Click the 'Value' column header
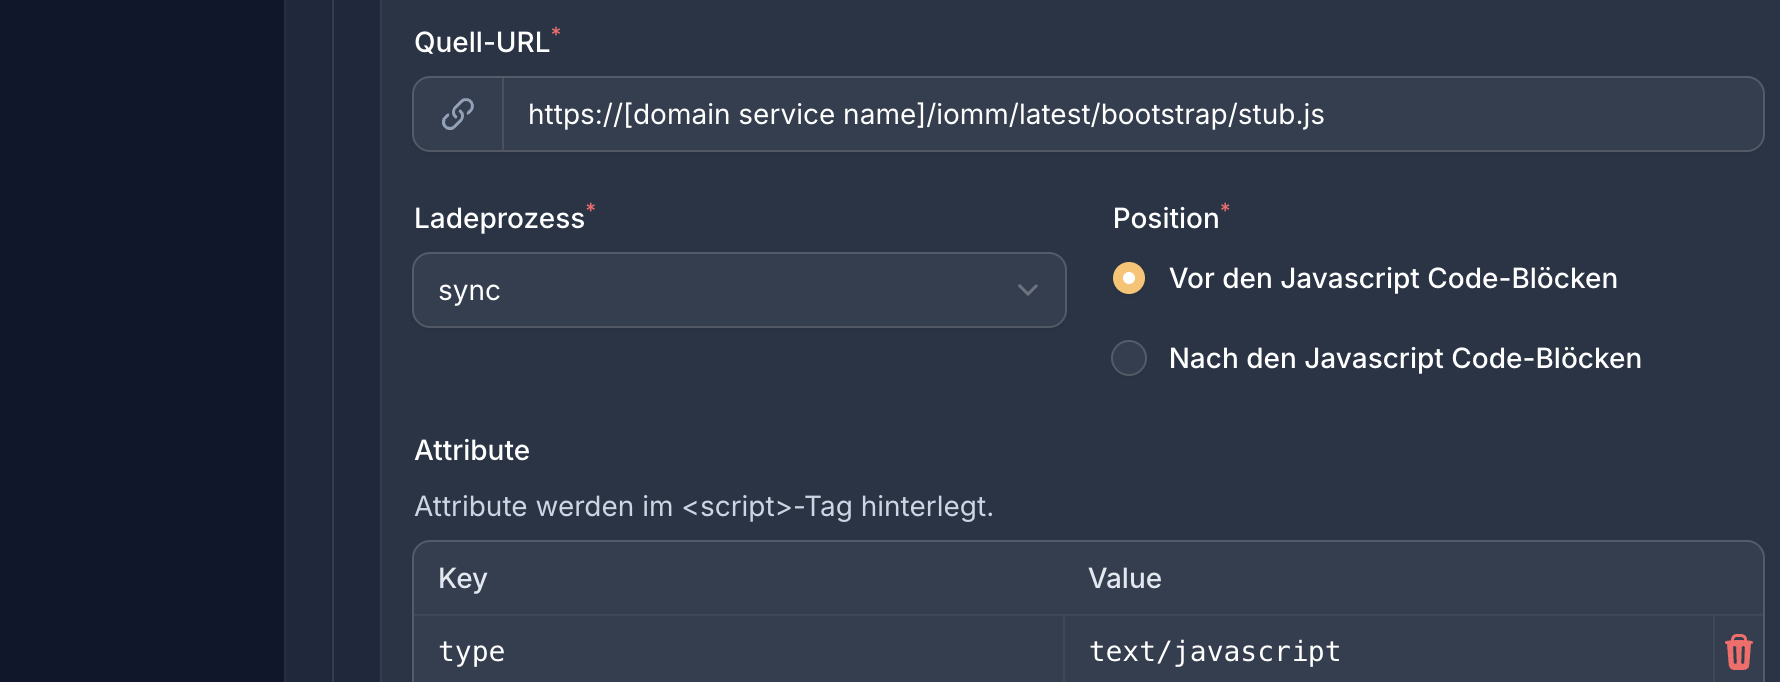The width and height of the screenshot is (1780, 682). [1125, 578]
